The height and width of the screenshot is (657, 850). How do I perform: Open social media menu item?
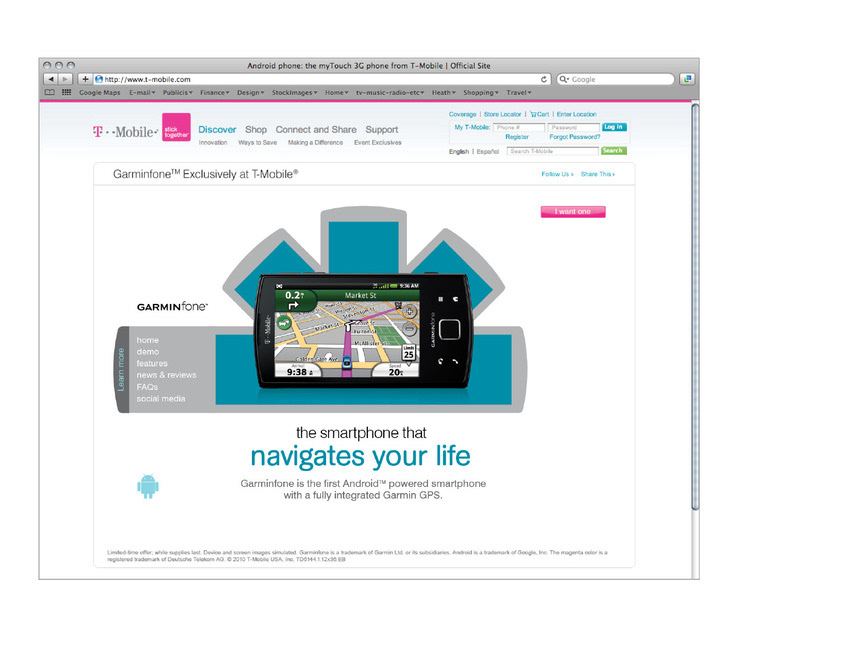point(161,398)
